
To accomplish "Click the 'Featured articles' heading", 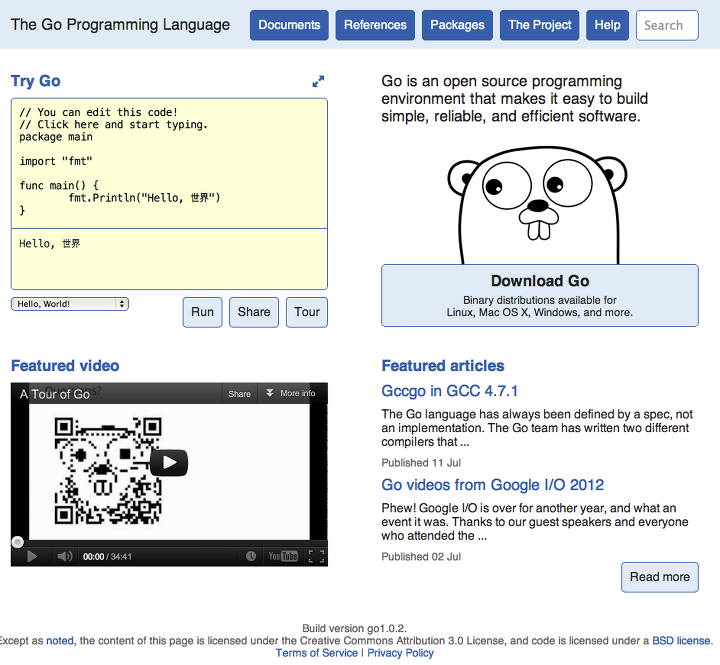I will click(443, 366).
